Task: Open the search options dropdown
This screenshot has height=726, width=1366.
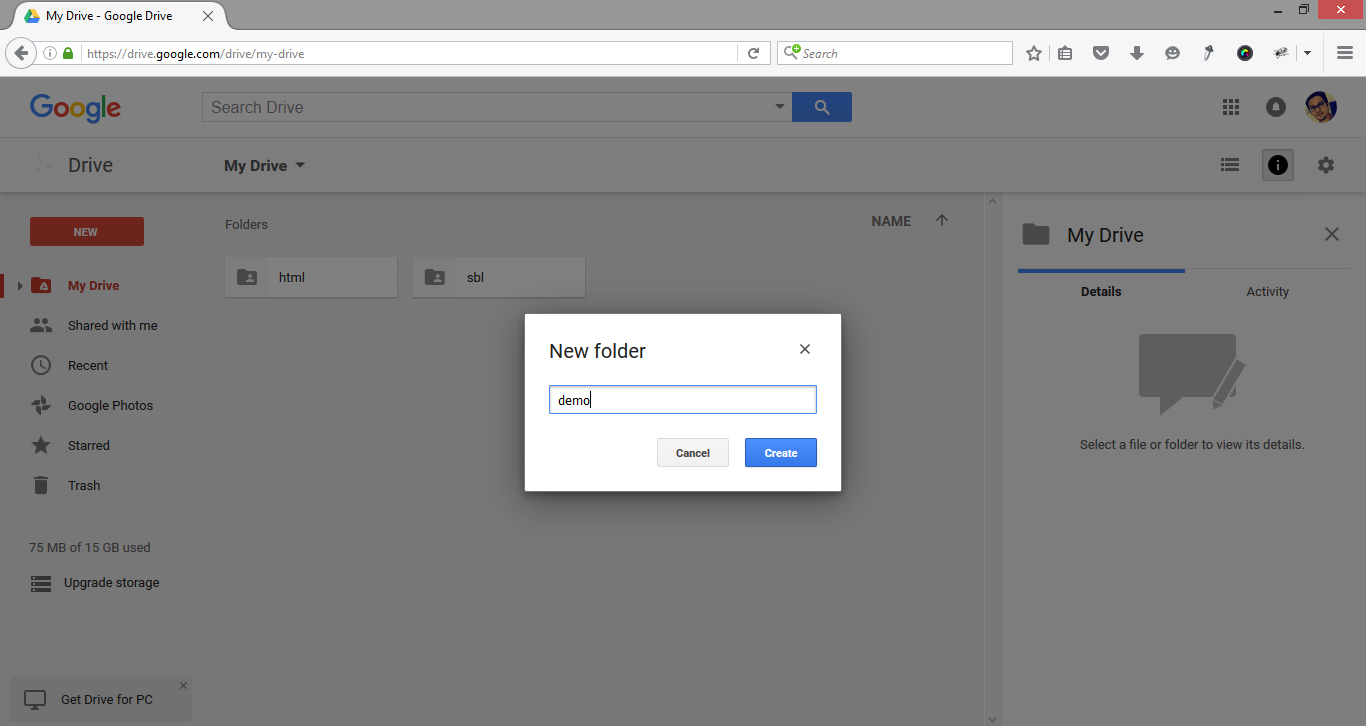Action: [779, 106]
